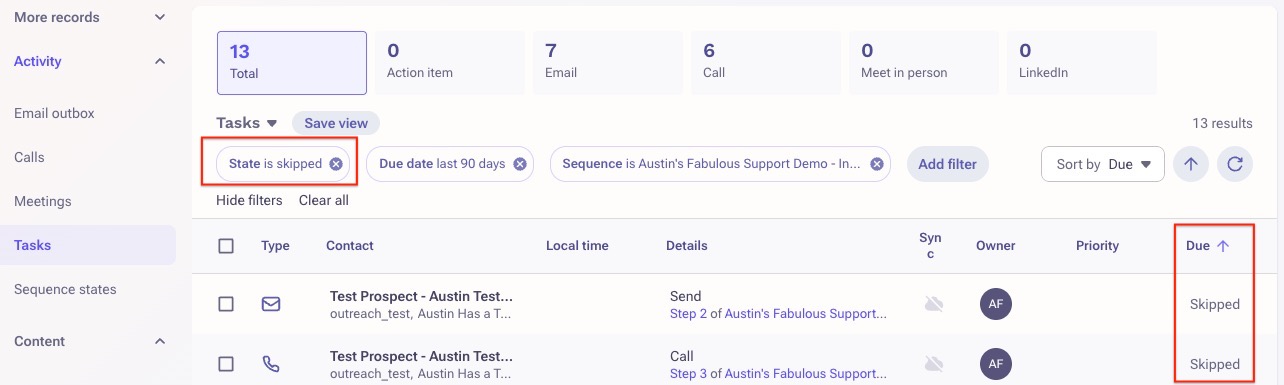Remove the Sequence filter chip

pyautogui.click(x=877, y=164)
